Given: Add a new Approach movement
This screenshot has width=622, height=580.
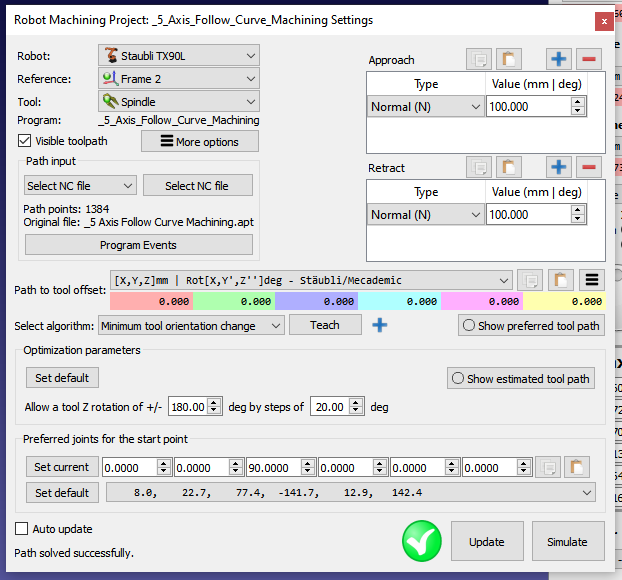Looking at the screenshot, I should (x=559, y=59).
